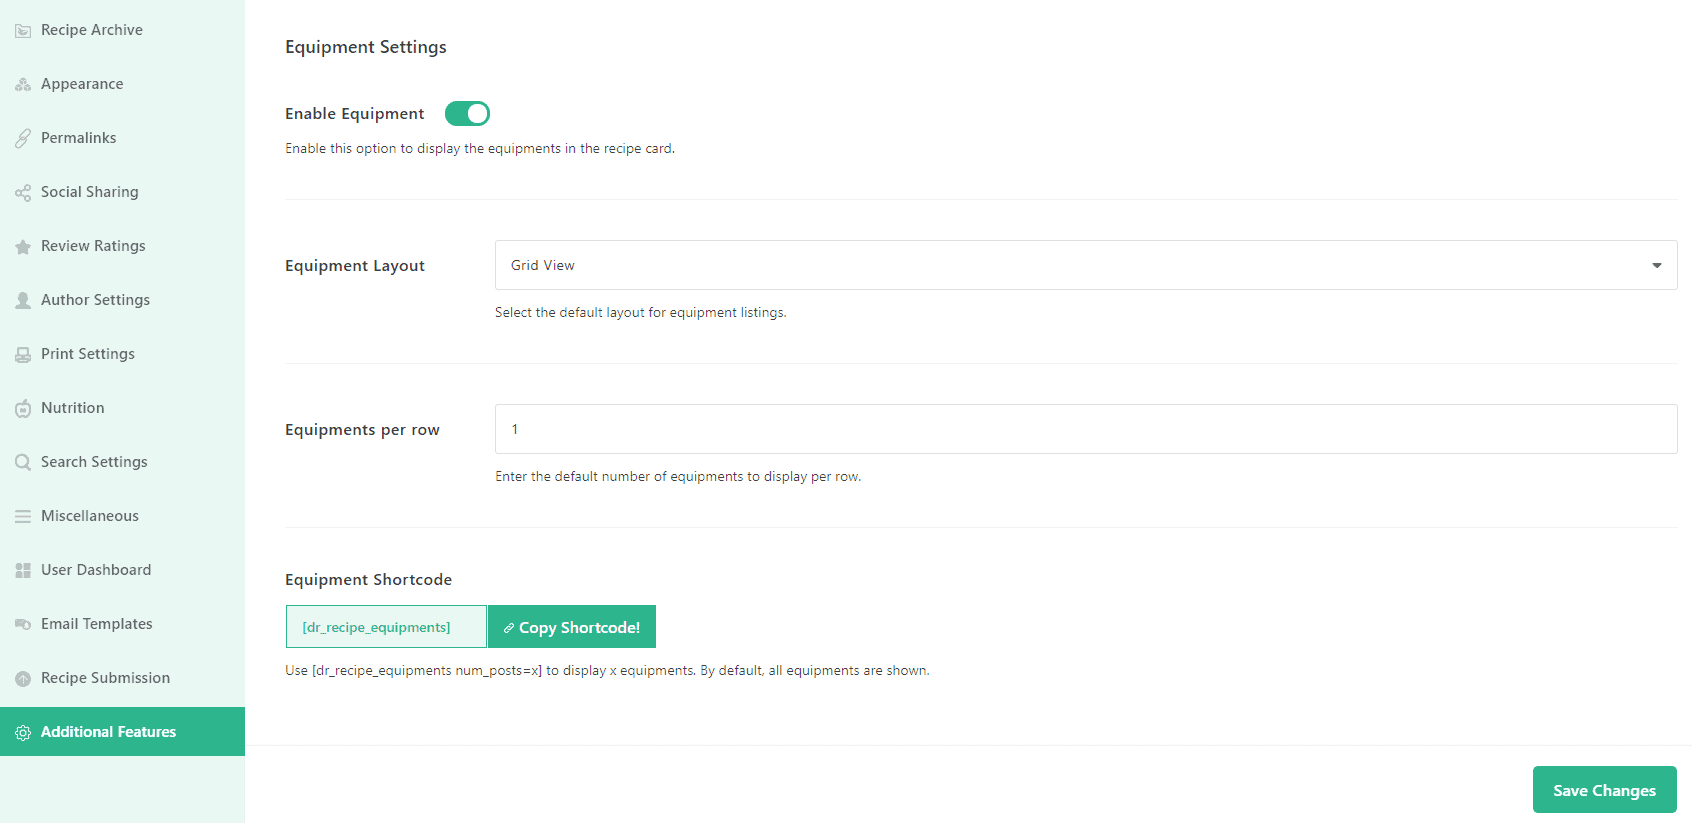Click the Permalinks link icon

click(23, 139)
